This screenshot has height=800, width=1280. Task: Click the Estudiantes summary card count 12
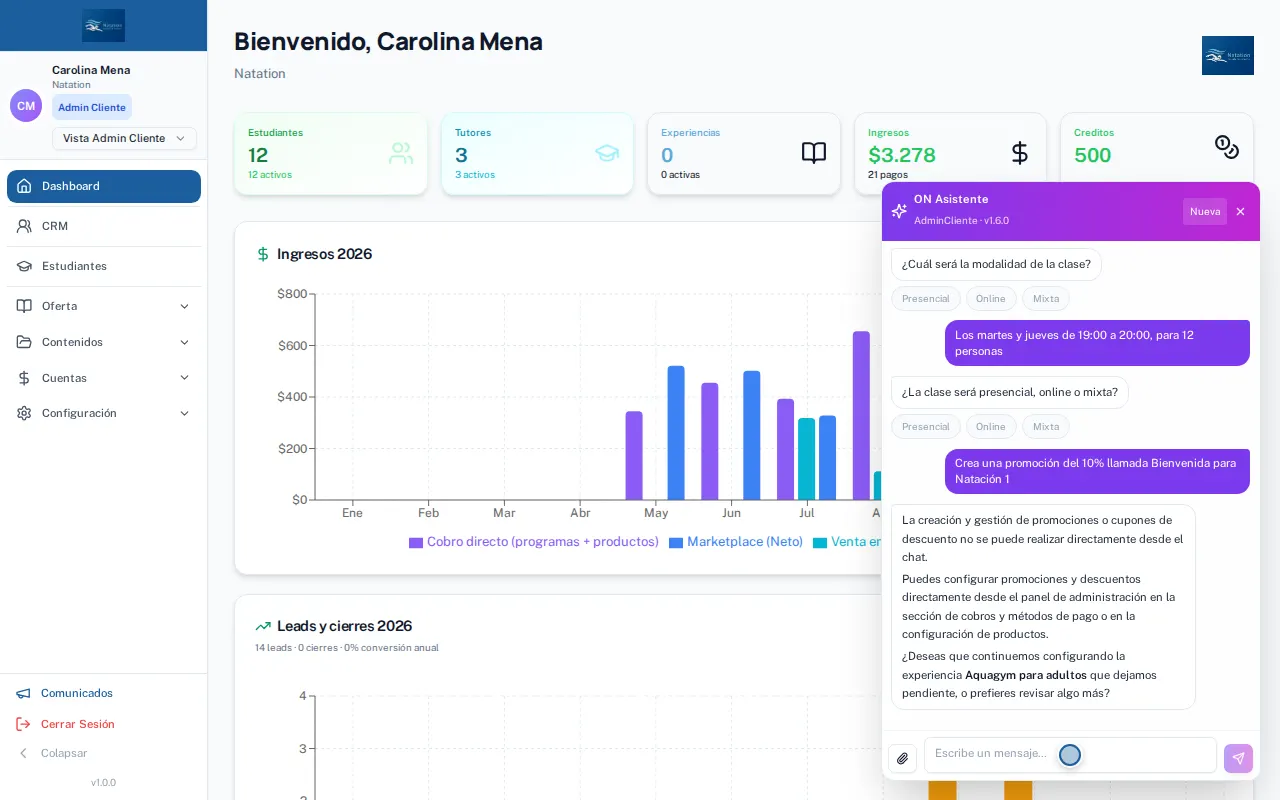[x=258, y=155]
